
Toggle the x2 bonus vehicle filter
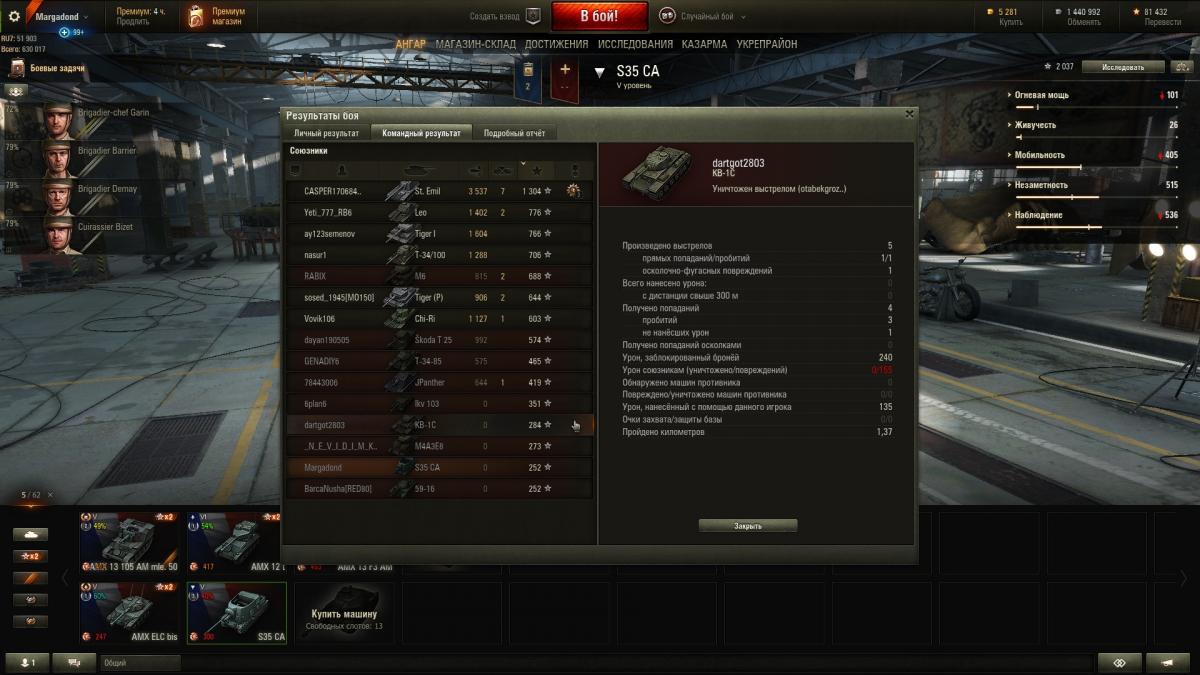30,556
